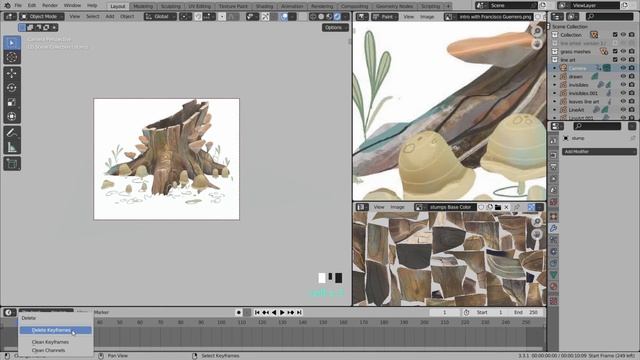Open image file browser for stumps Base Color
The image size is (640, 360).
pyautogui.click(x=498, y=207)
